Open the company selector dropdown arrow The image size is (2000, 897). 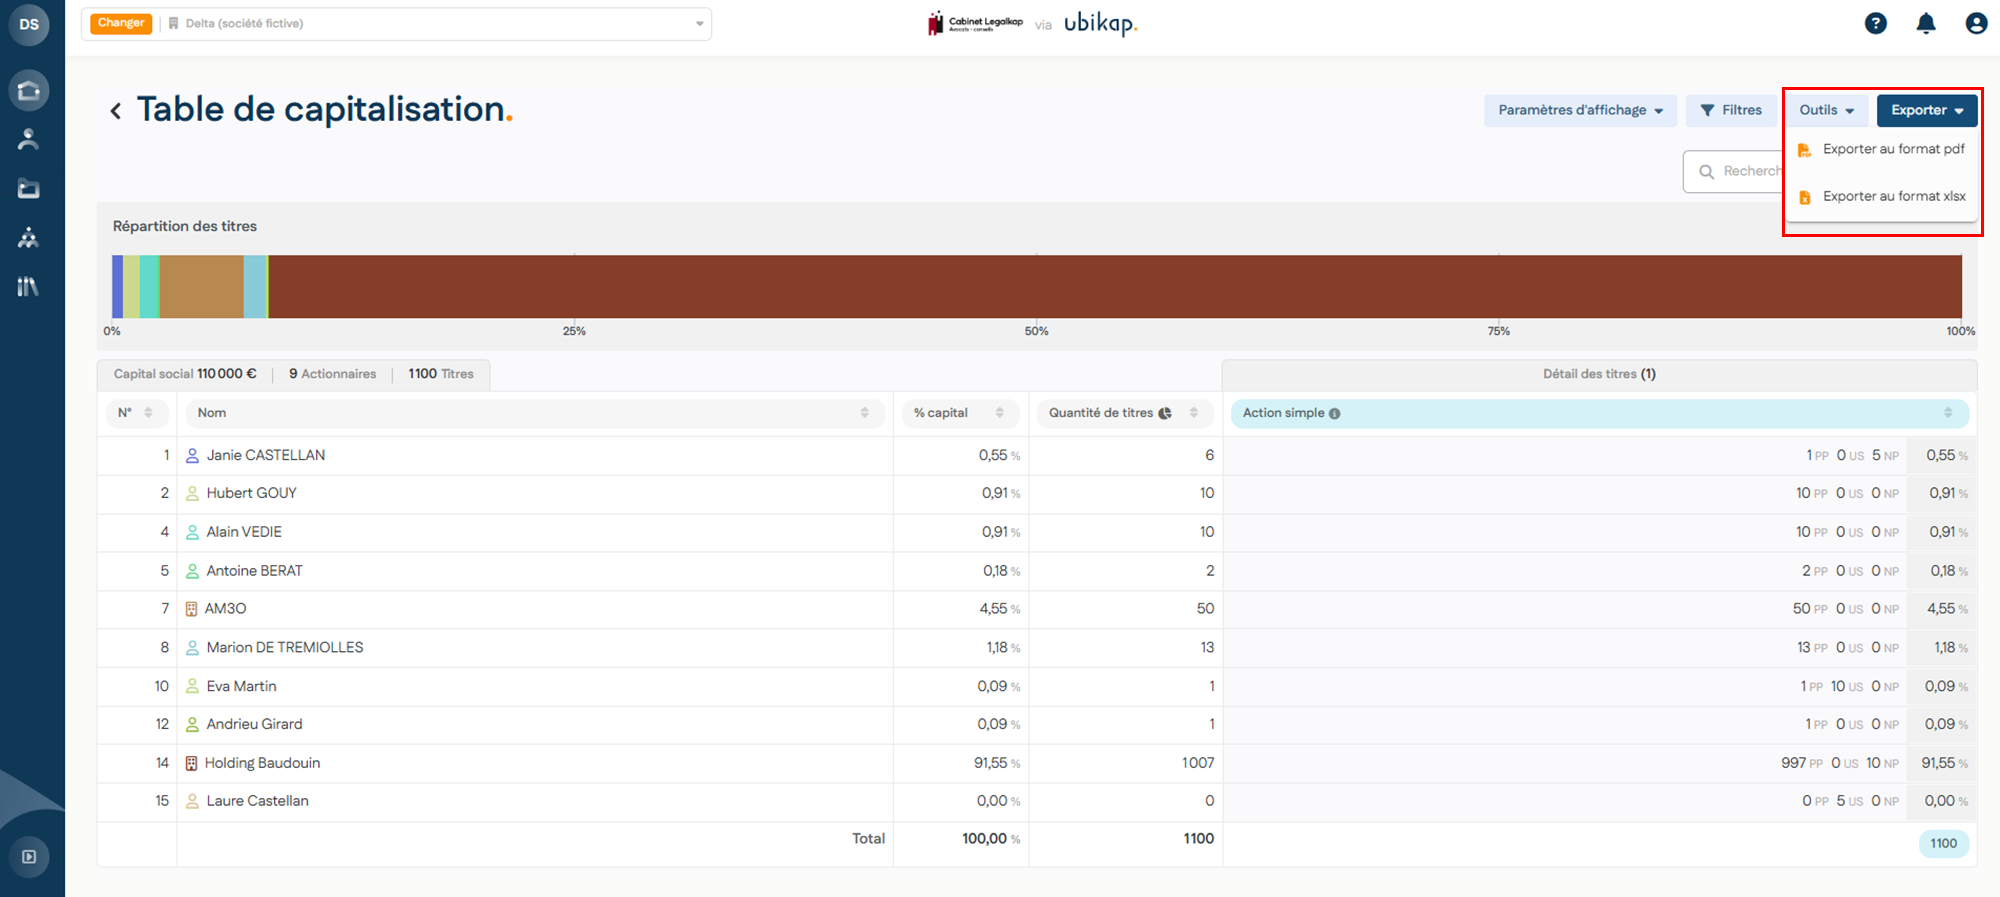700,24
